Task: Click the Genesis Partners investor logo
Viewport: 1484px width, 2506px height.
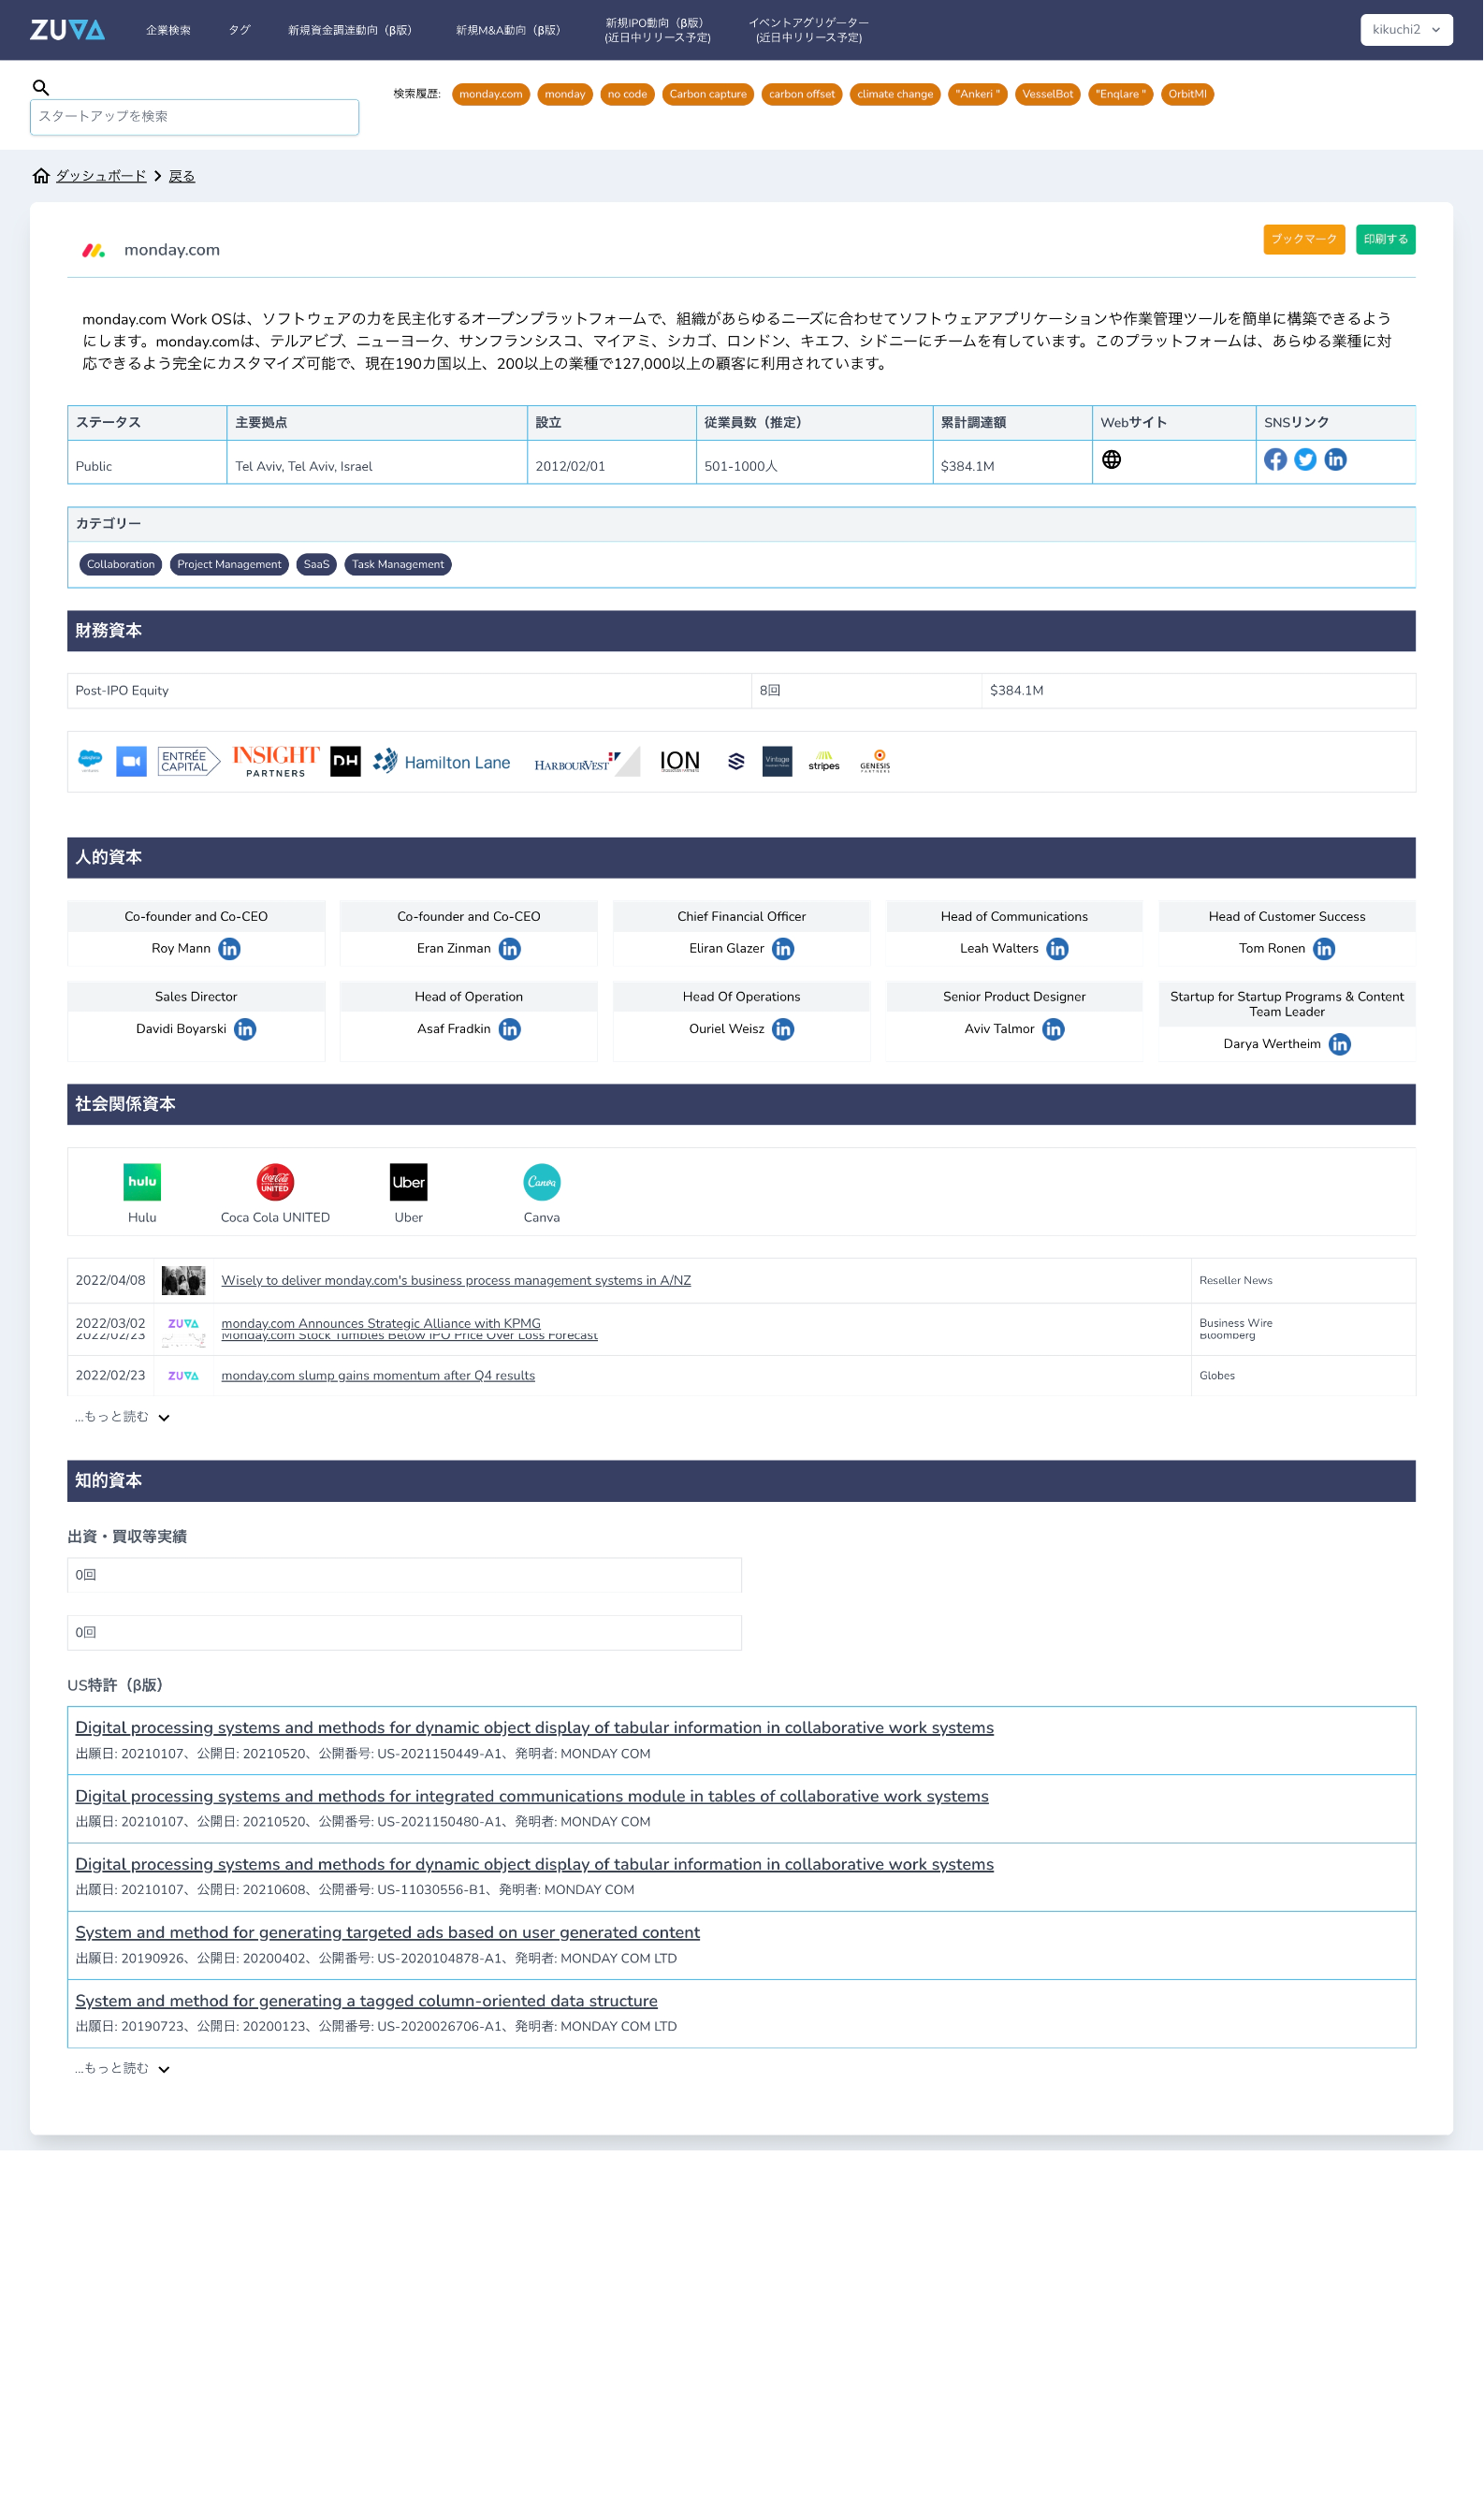Action: click(x=876, y=762)
